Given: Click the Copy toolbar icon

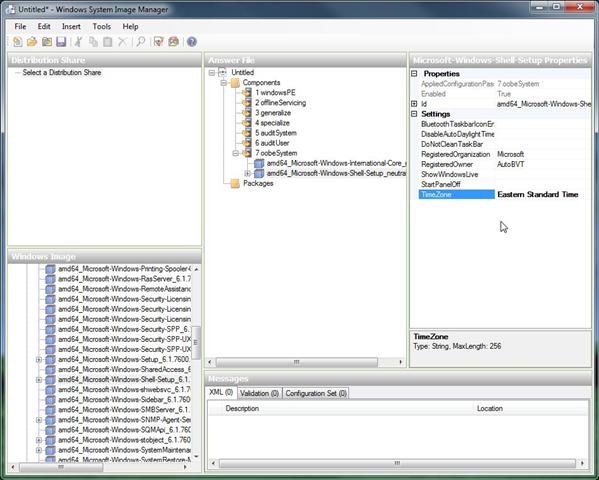Looking at the screenshot, I should coord(93,42).
